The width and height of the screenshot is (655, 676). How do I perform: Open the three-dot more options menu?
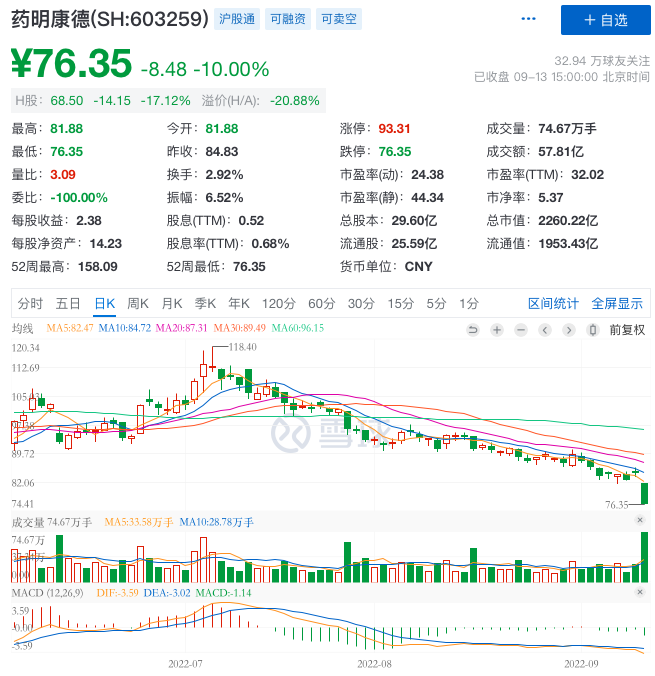(x=528, y=19)
